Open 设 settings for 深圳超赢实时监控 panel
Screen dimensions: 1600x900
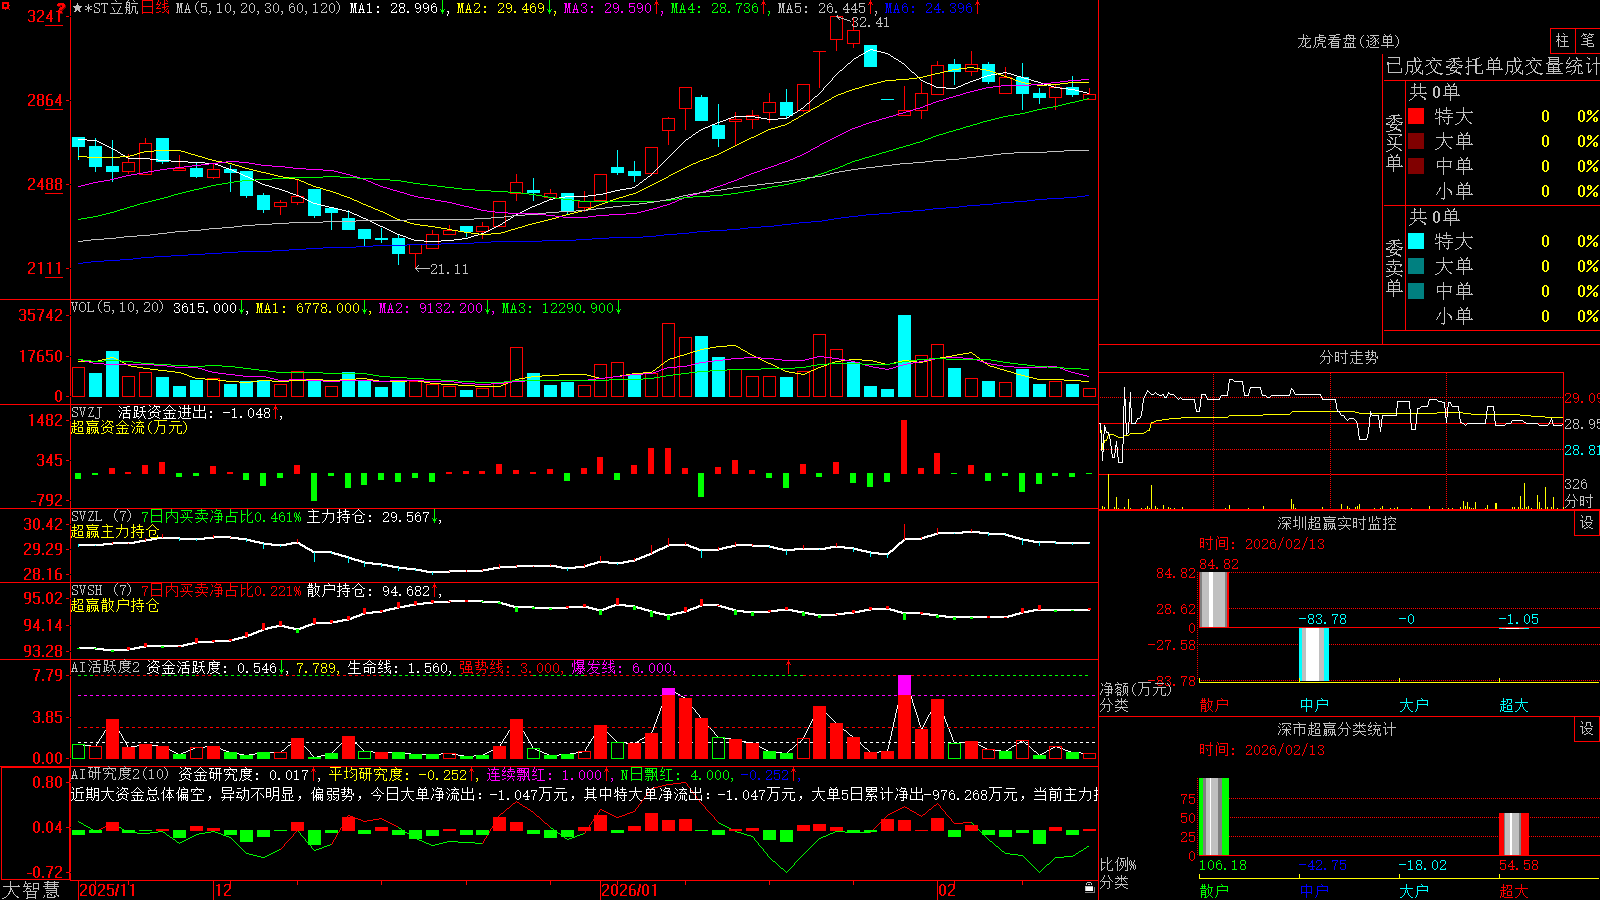point(1587,523)
